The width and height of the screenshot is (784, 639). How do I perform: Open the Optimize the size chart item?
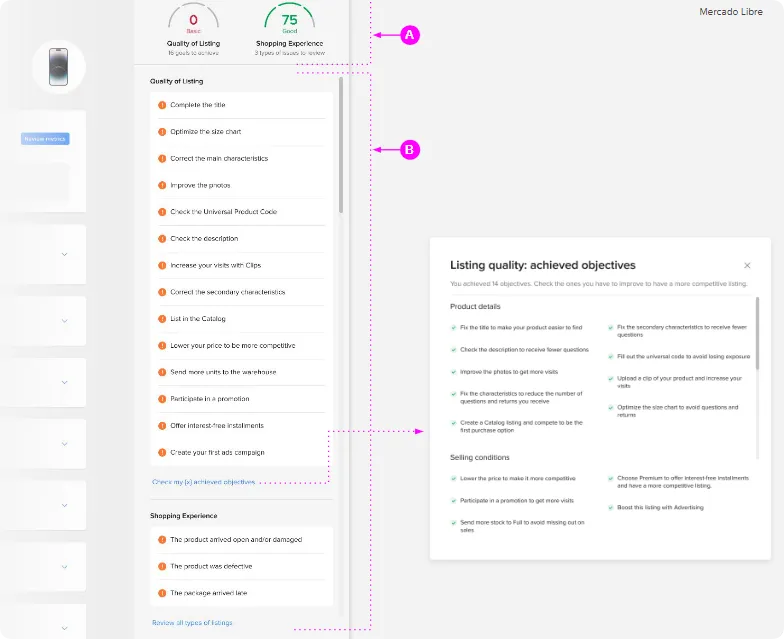pos(206,132)
